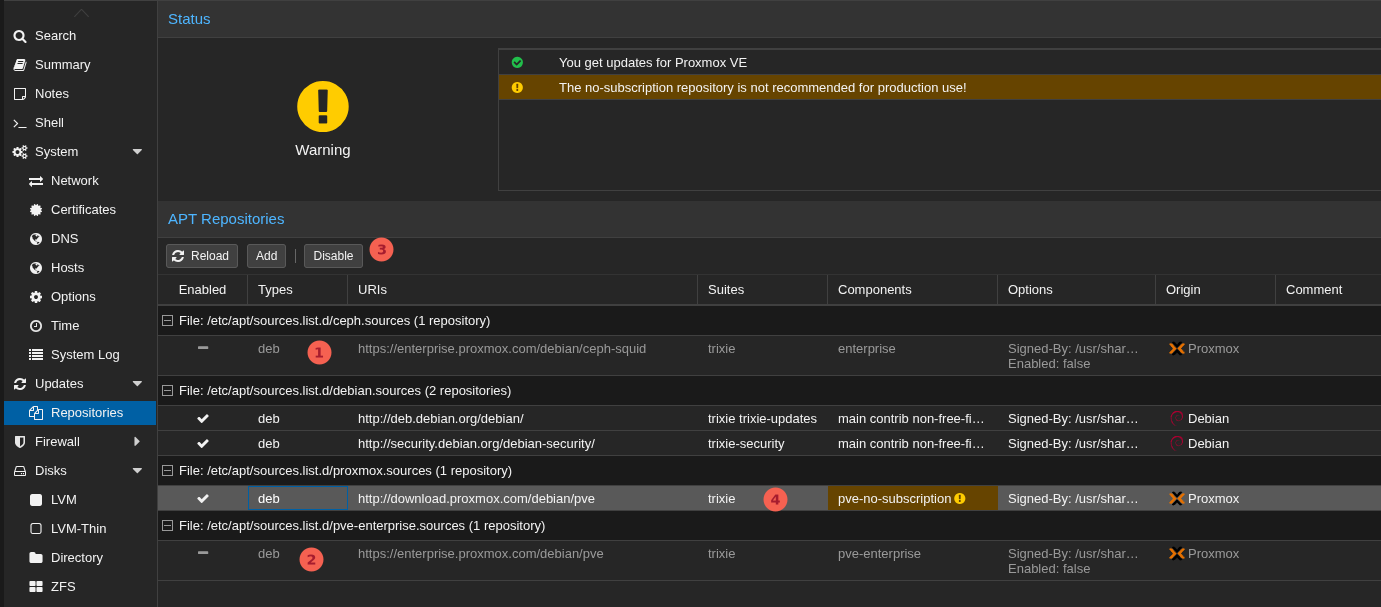Open the System Log icon
The height and width of the screenshot is (607, 1381).
34,354
